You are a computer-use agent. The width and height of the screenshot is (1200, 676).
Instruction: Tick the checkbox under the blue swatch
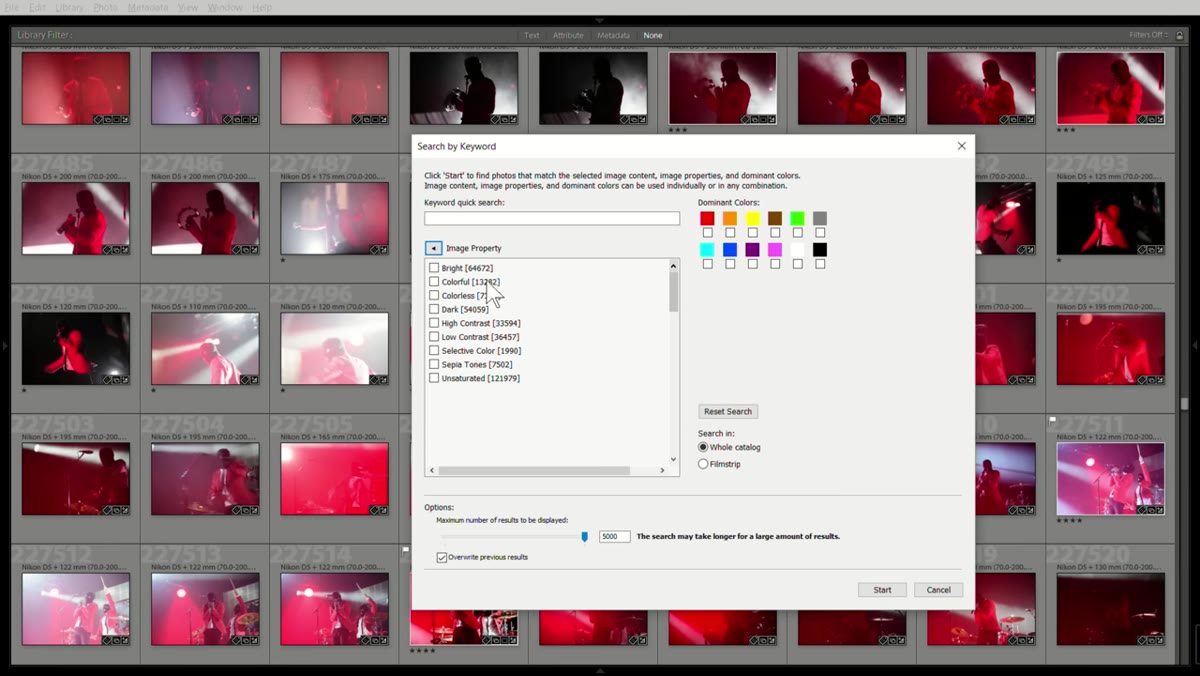[730, 264]
